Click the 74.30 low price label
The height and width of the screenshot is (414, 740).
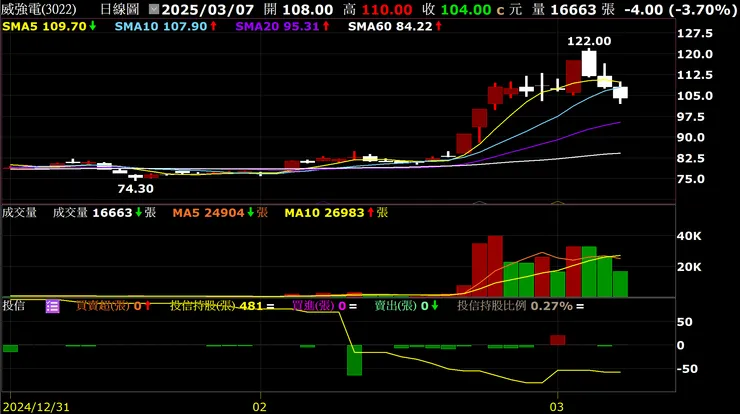coord(135,189)
